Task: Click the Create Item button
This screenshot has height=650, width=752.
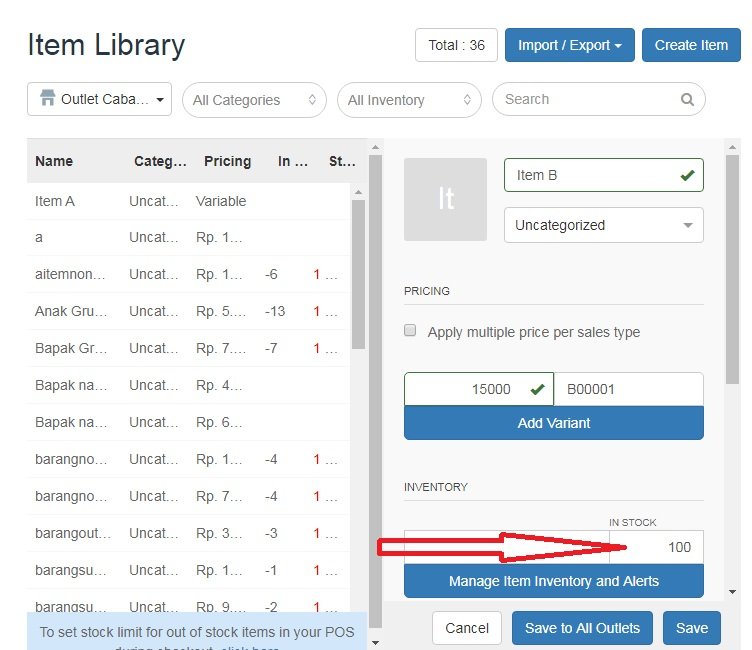Action: click(x=691, y=45)
